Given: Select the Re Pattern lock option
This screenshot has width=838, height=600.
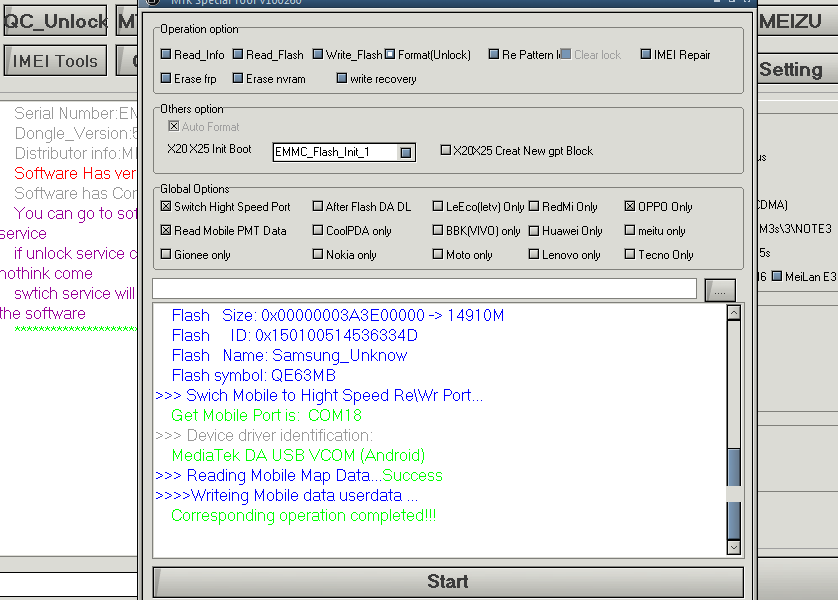Looking at the screenshot, I should 524,54.
